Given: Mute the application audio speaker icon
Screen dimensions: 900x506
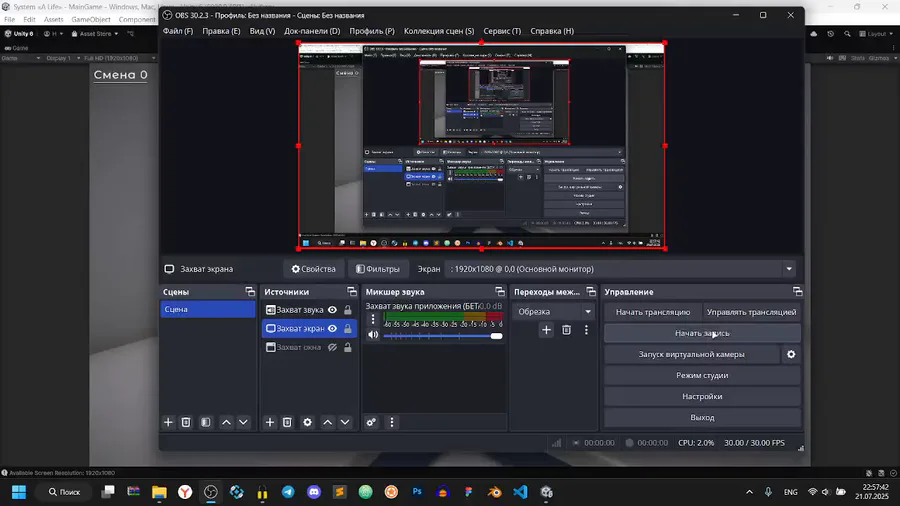Looking at the screenshot, I should [373, 334].
